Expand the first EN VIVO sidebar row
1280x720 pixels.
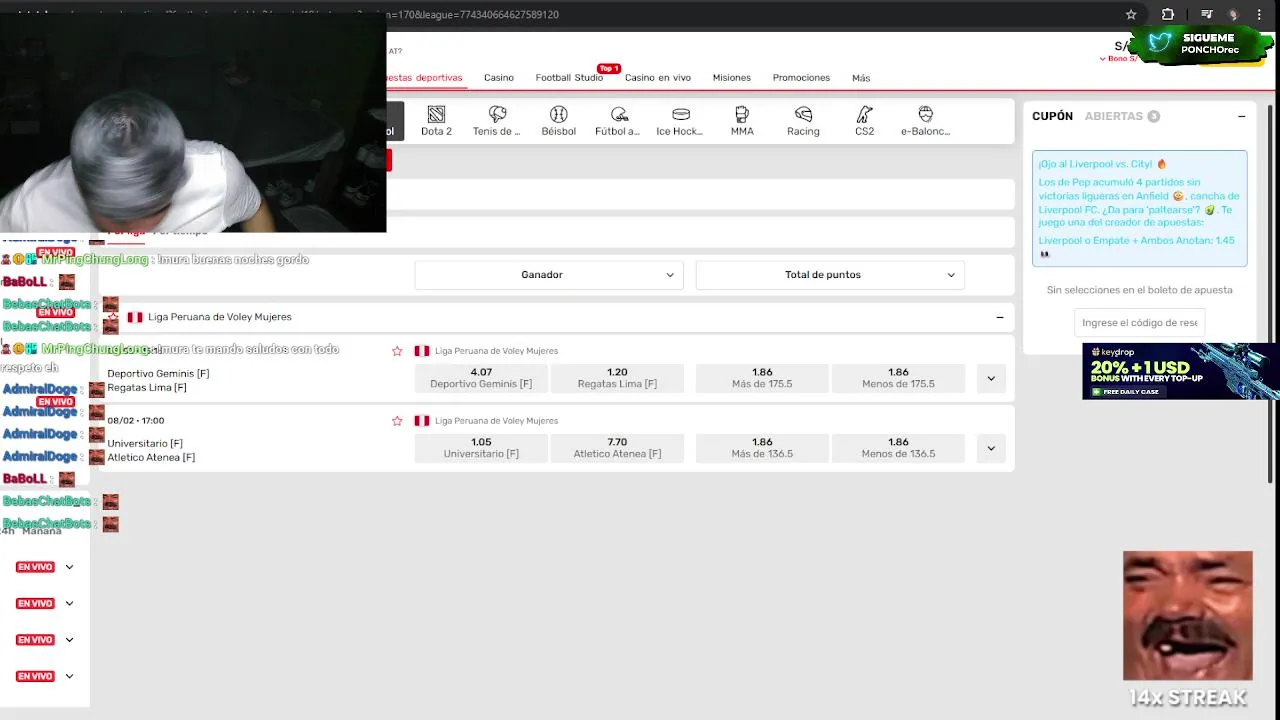(69, 567)
